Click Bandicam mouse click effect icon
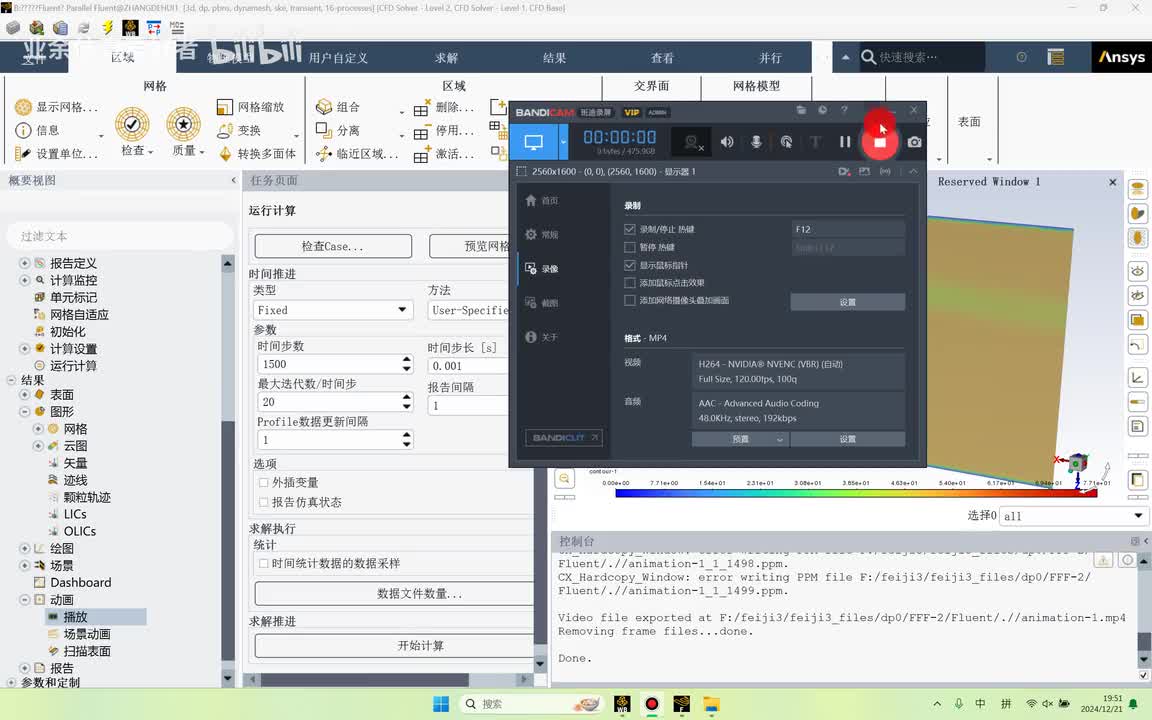 click(786, 142)
